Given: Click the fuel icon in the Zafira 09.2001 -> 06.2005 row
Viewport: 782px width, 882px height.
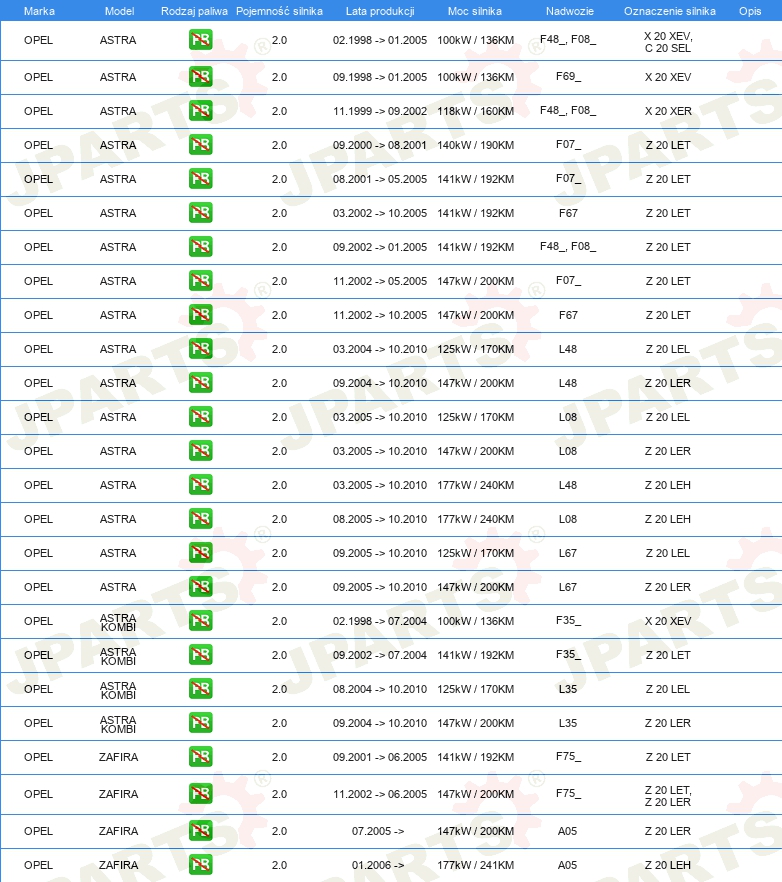Looking at the screenshot, I should point(201,757).
